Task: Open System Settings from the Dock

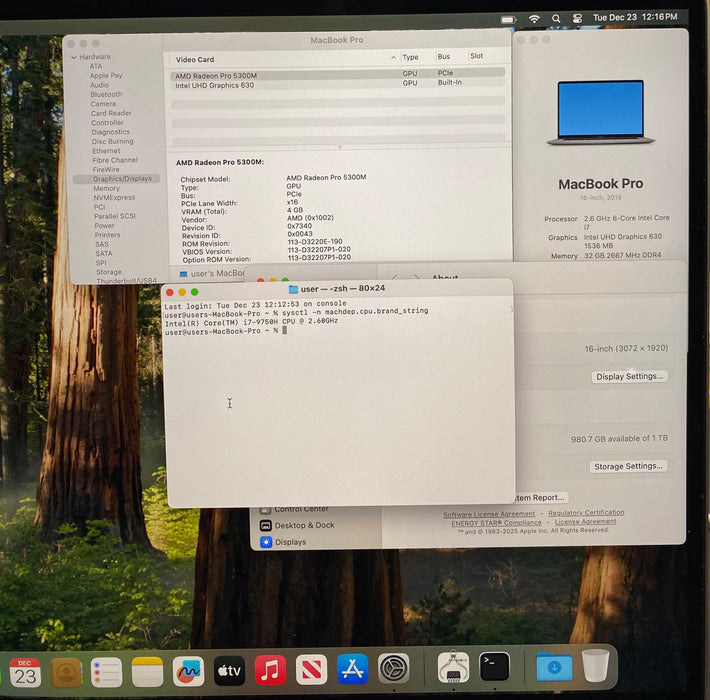Action: coord(393,668)
